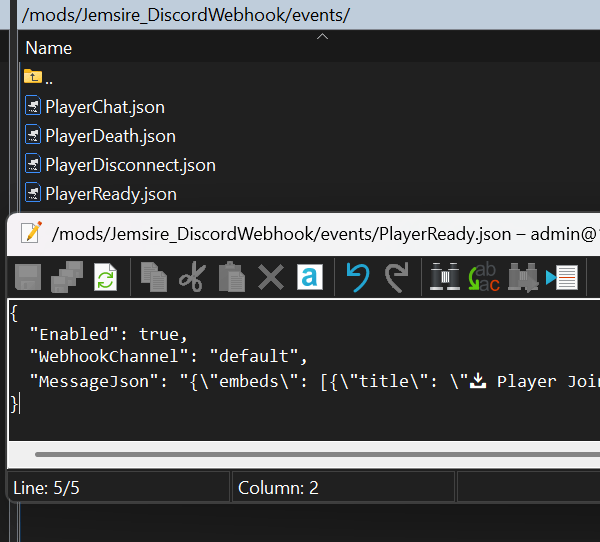Click the Select All icon
Screen dimensions: 600x542
click(x=309, y=276)
